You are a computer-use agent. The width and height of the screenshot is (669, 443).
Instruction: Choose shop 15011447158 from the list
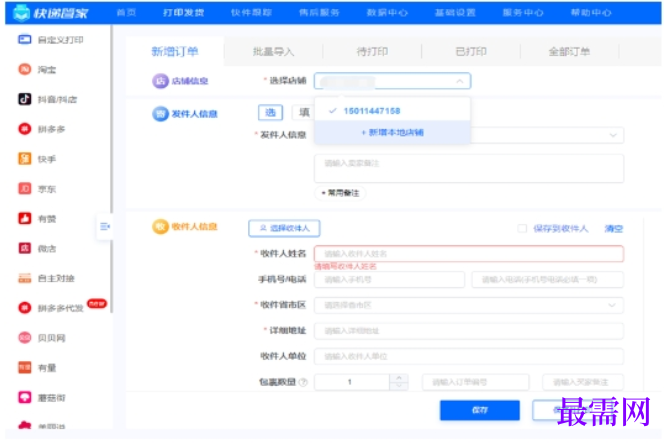(392, 111)
